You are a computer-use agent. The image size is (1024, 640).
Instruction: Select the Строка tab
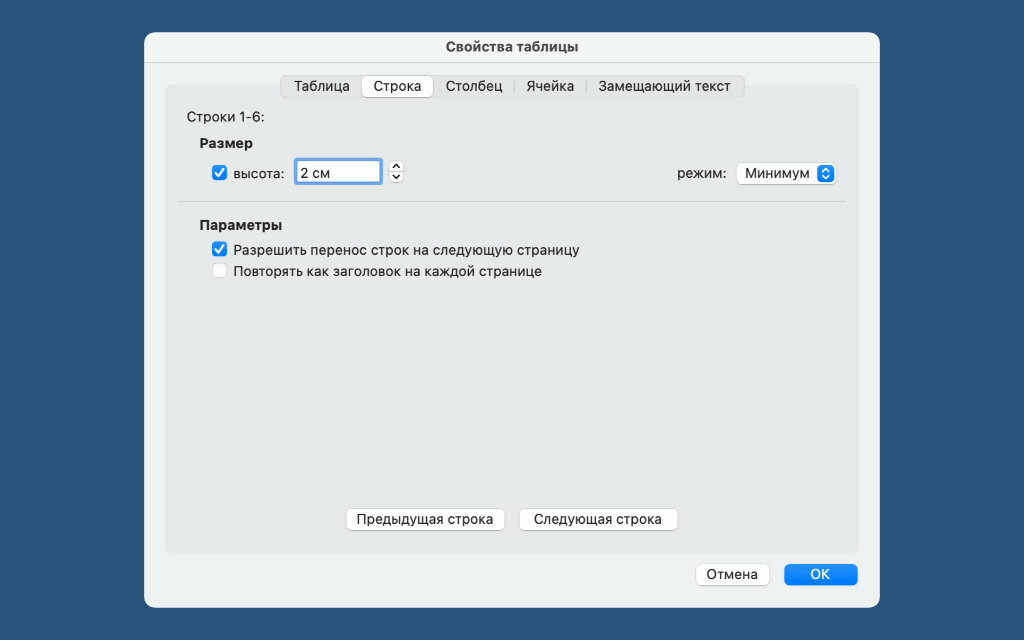[397, 86]
